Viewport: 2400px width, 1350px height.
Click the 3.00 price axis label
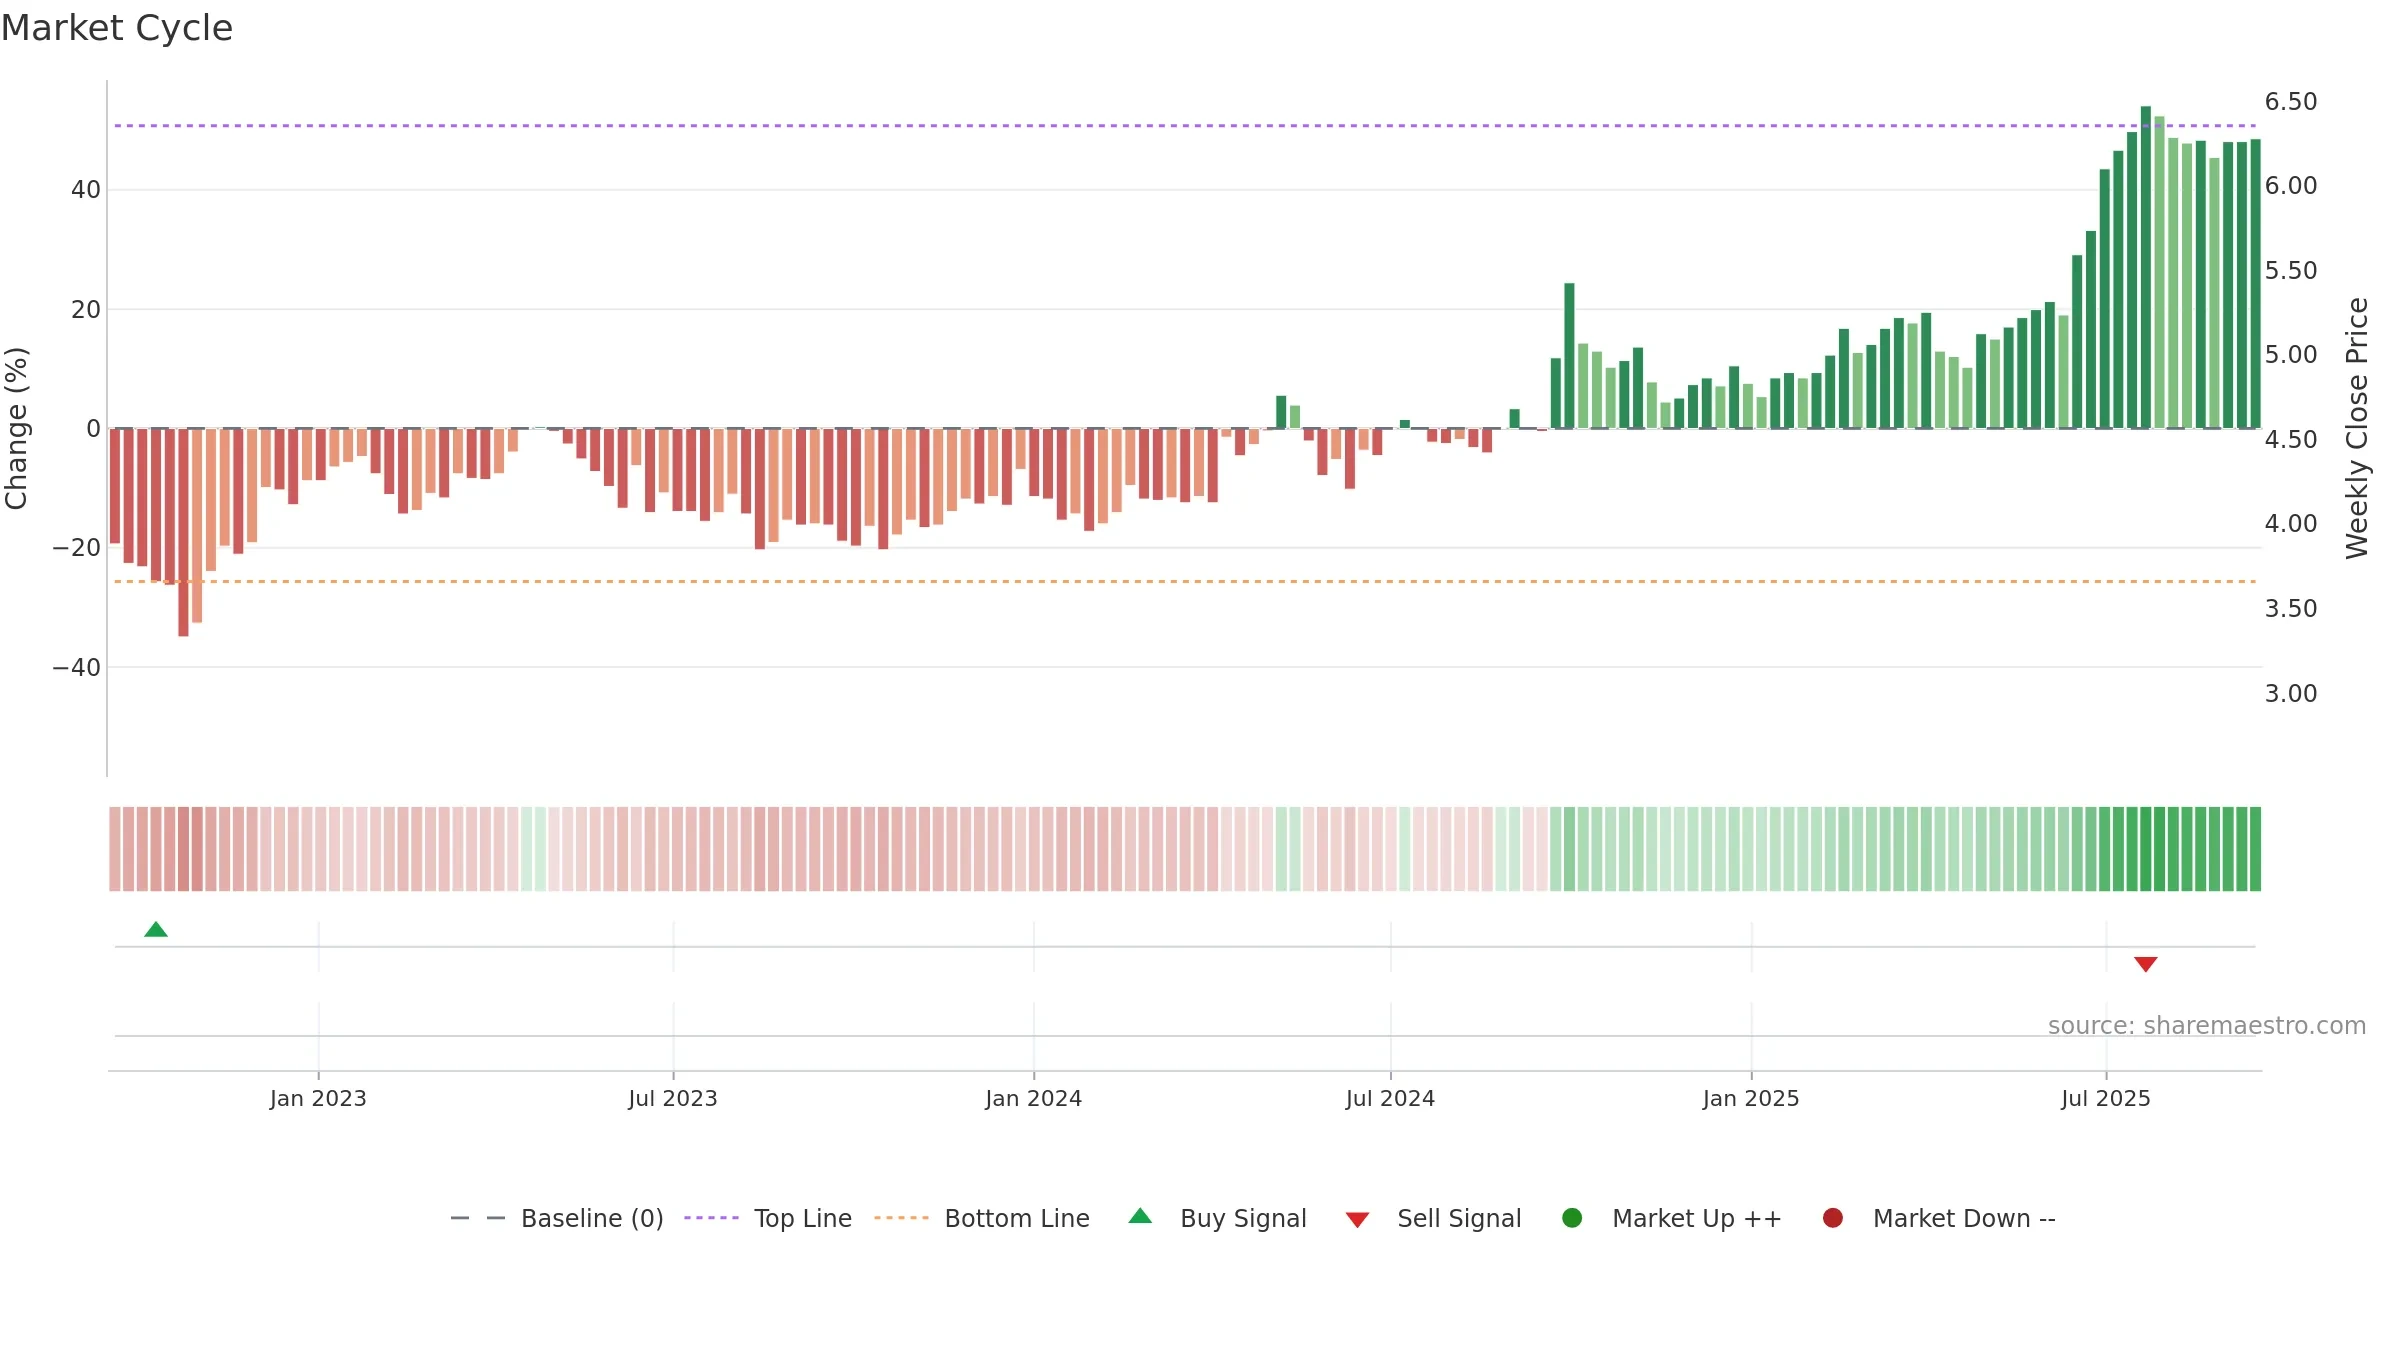(x=2291, y=693)
